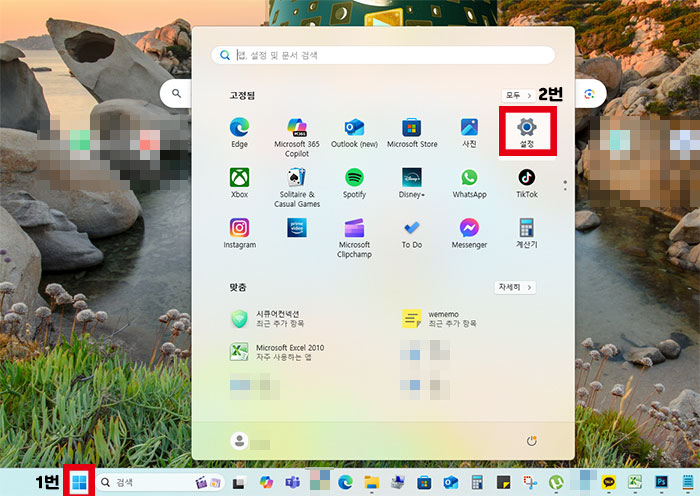Open Sticky Notes on the taskbar
Viewport: 700px width, 496px height.
point(503,482)
